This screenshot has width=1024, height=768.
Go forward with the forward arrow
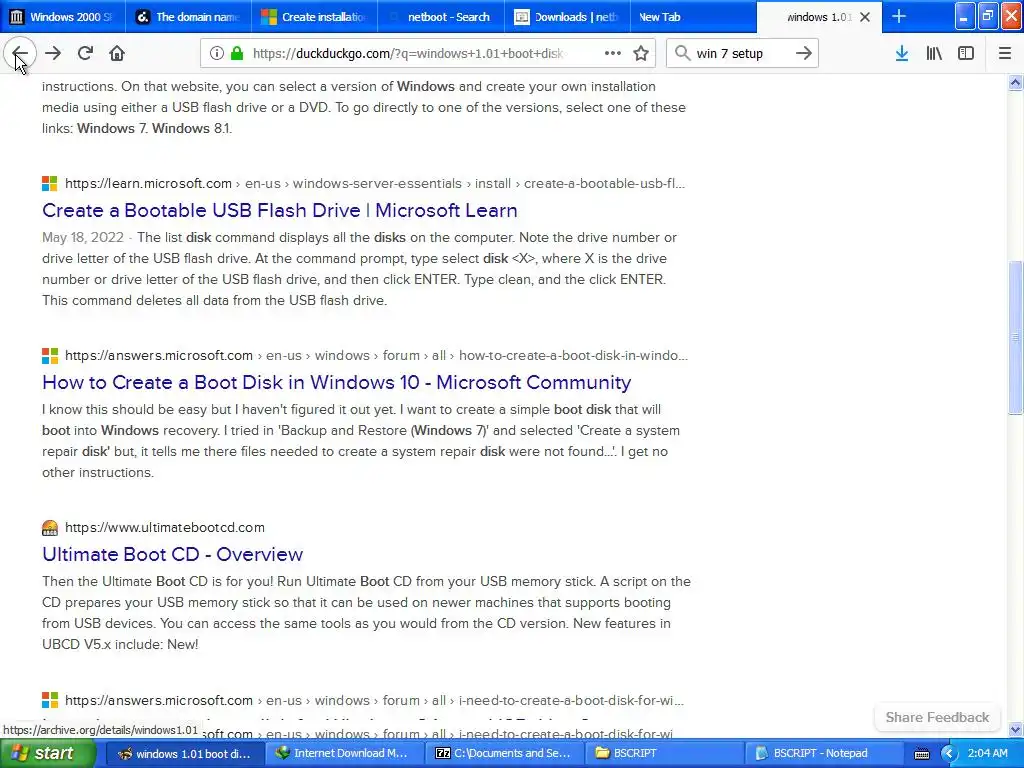point(53,54)
